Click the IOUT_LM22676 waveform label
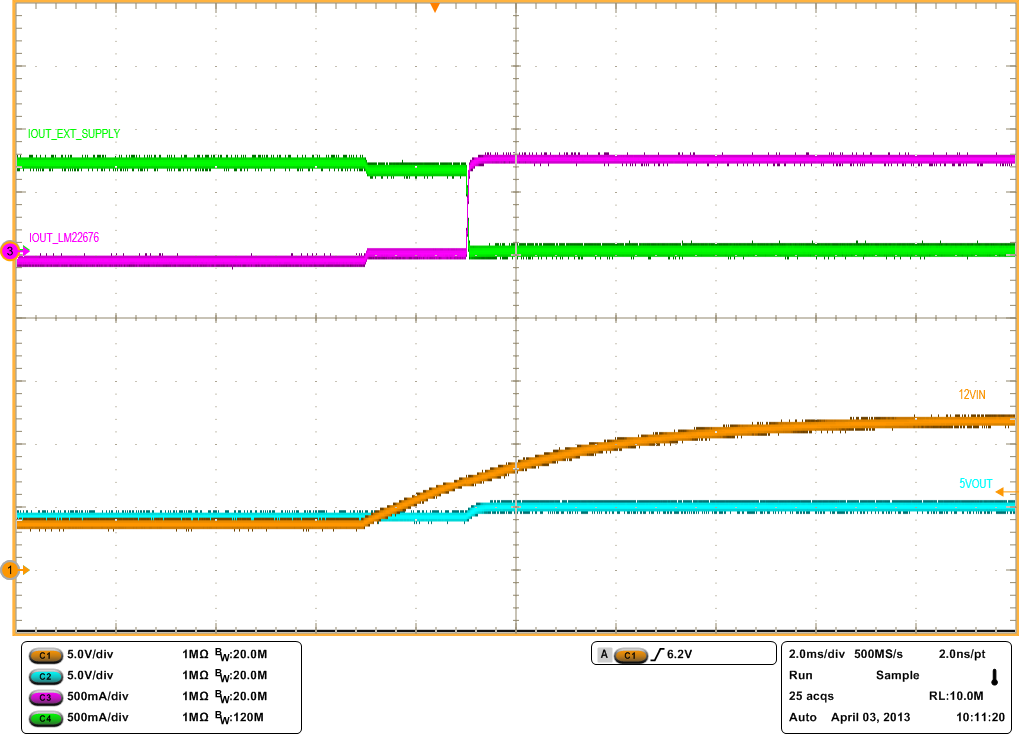The image size is (1024, 736). [64, 238]
